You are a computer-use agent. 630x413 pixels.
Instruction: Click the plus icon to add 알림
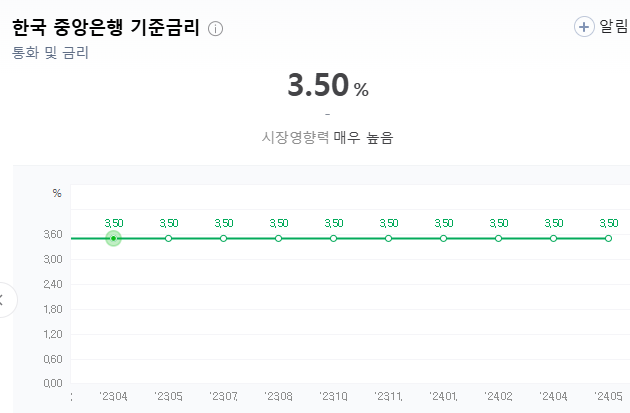584,27
